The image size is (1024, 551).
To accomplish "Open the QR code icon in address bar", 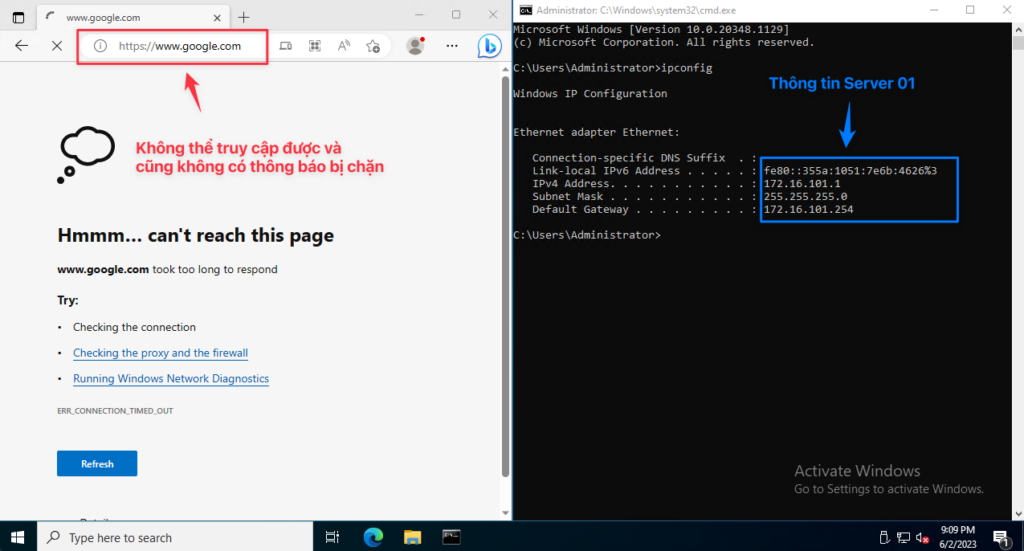I will click(315, 46).
